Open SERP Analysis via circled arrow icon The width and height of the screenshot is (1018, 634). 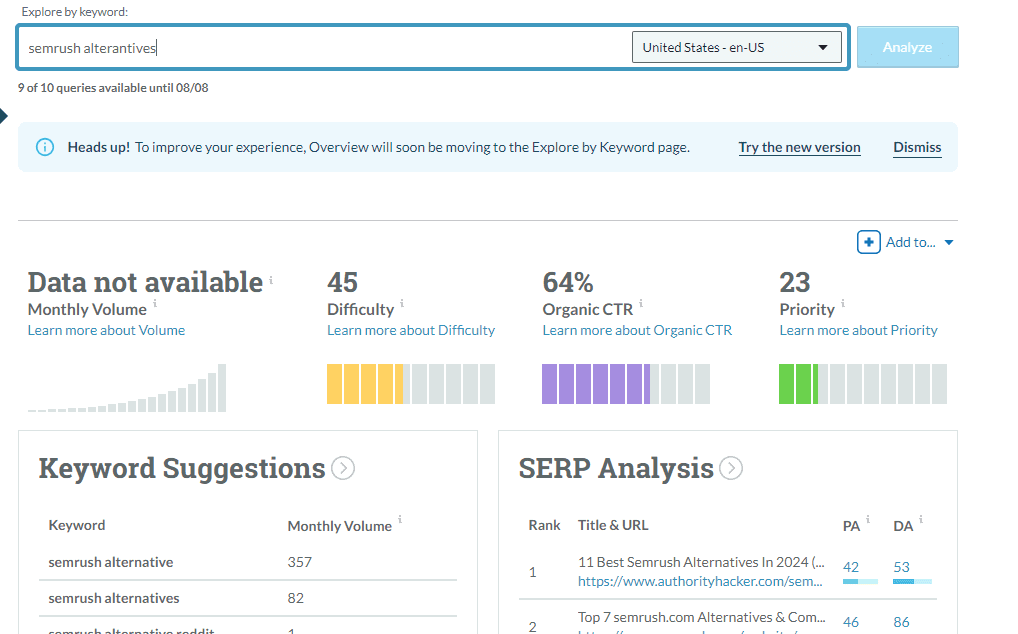[731, 468]
